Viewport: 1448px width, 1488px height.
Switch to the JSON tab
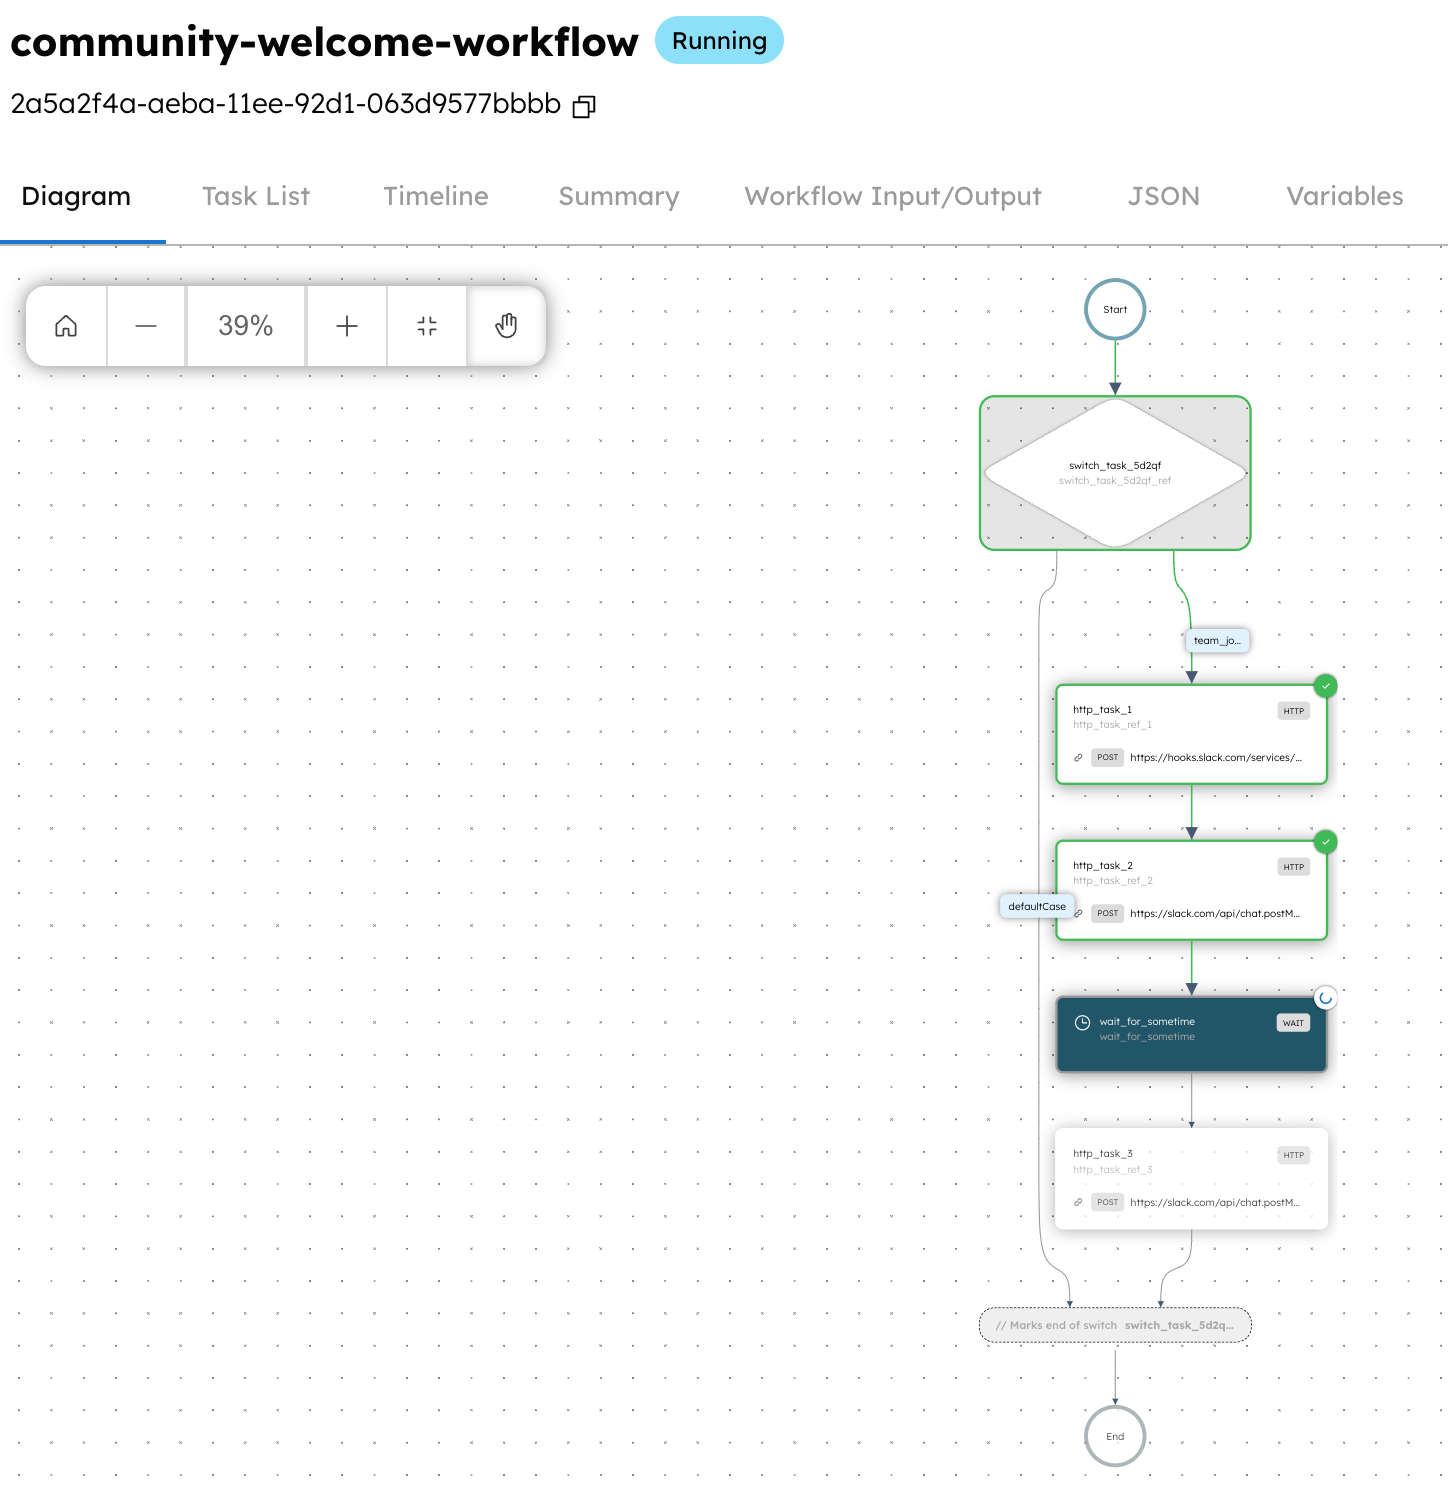click(1163, 196)
